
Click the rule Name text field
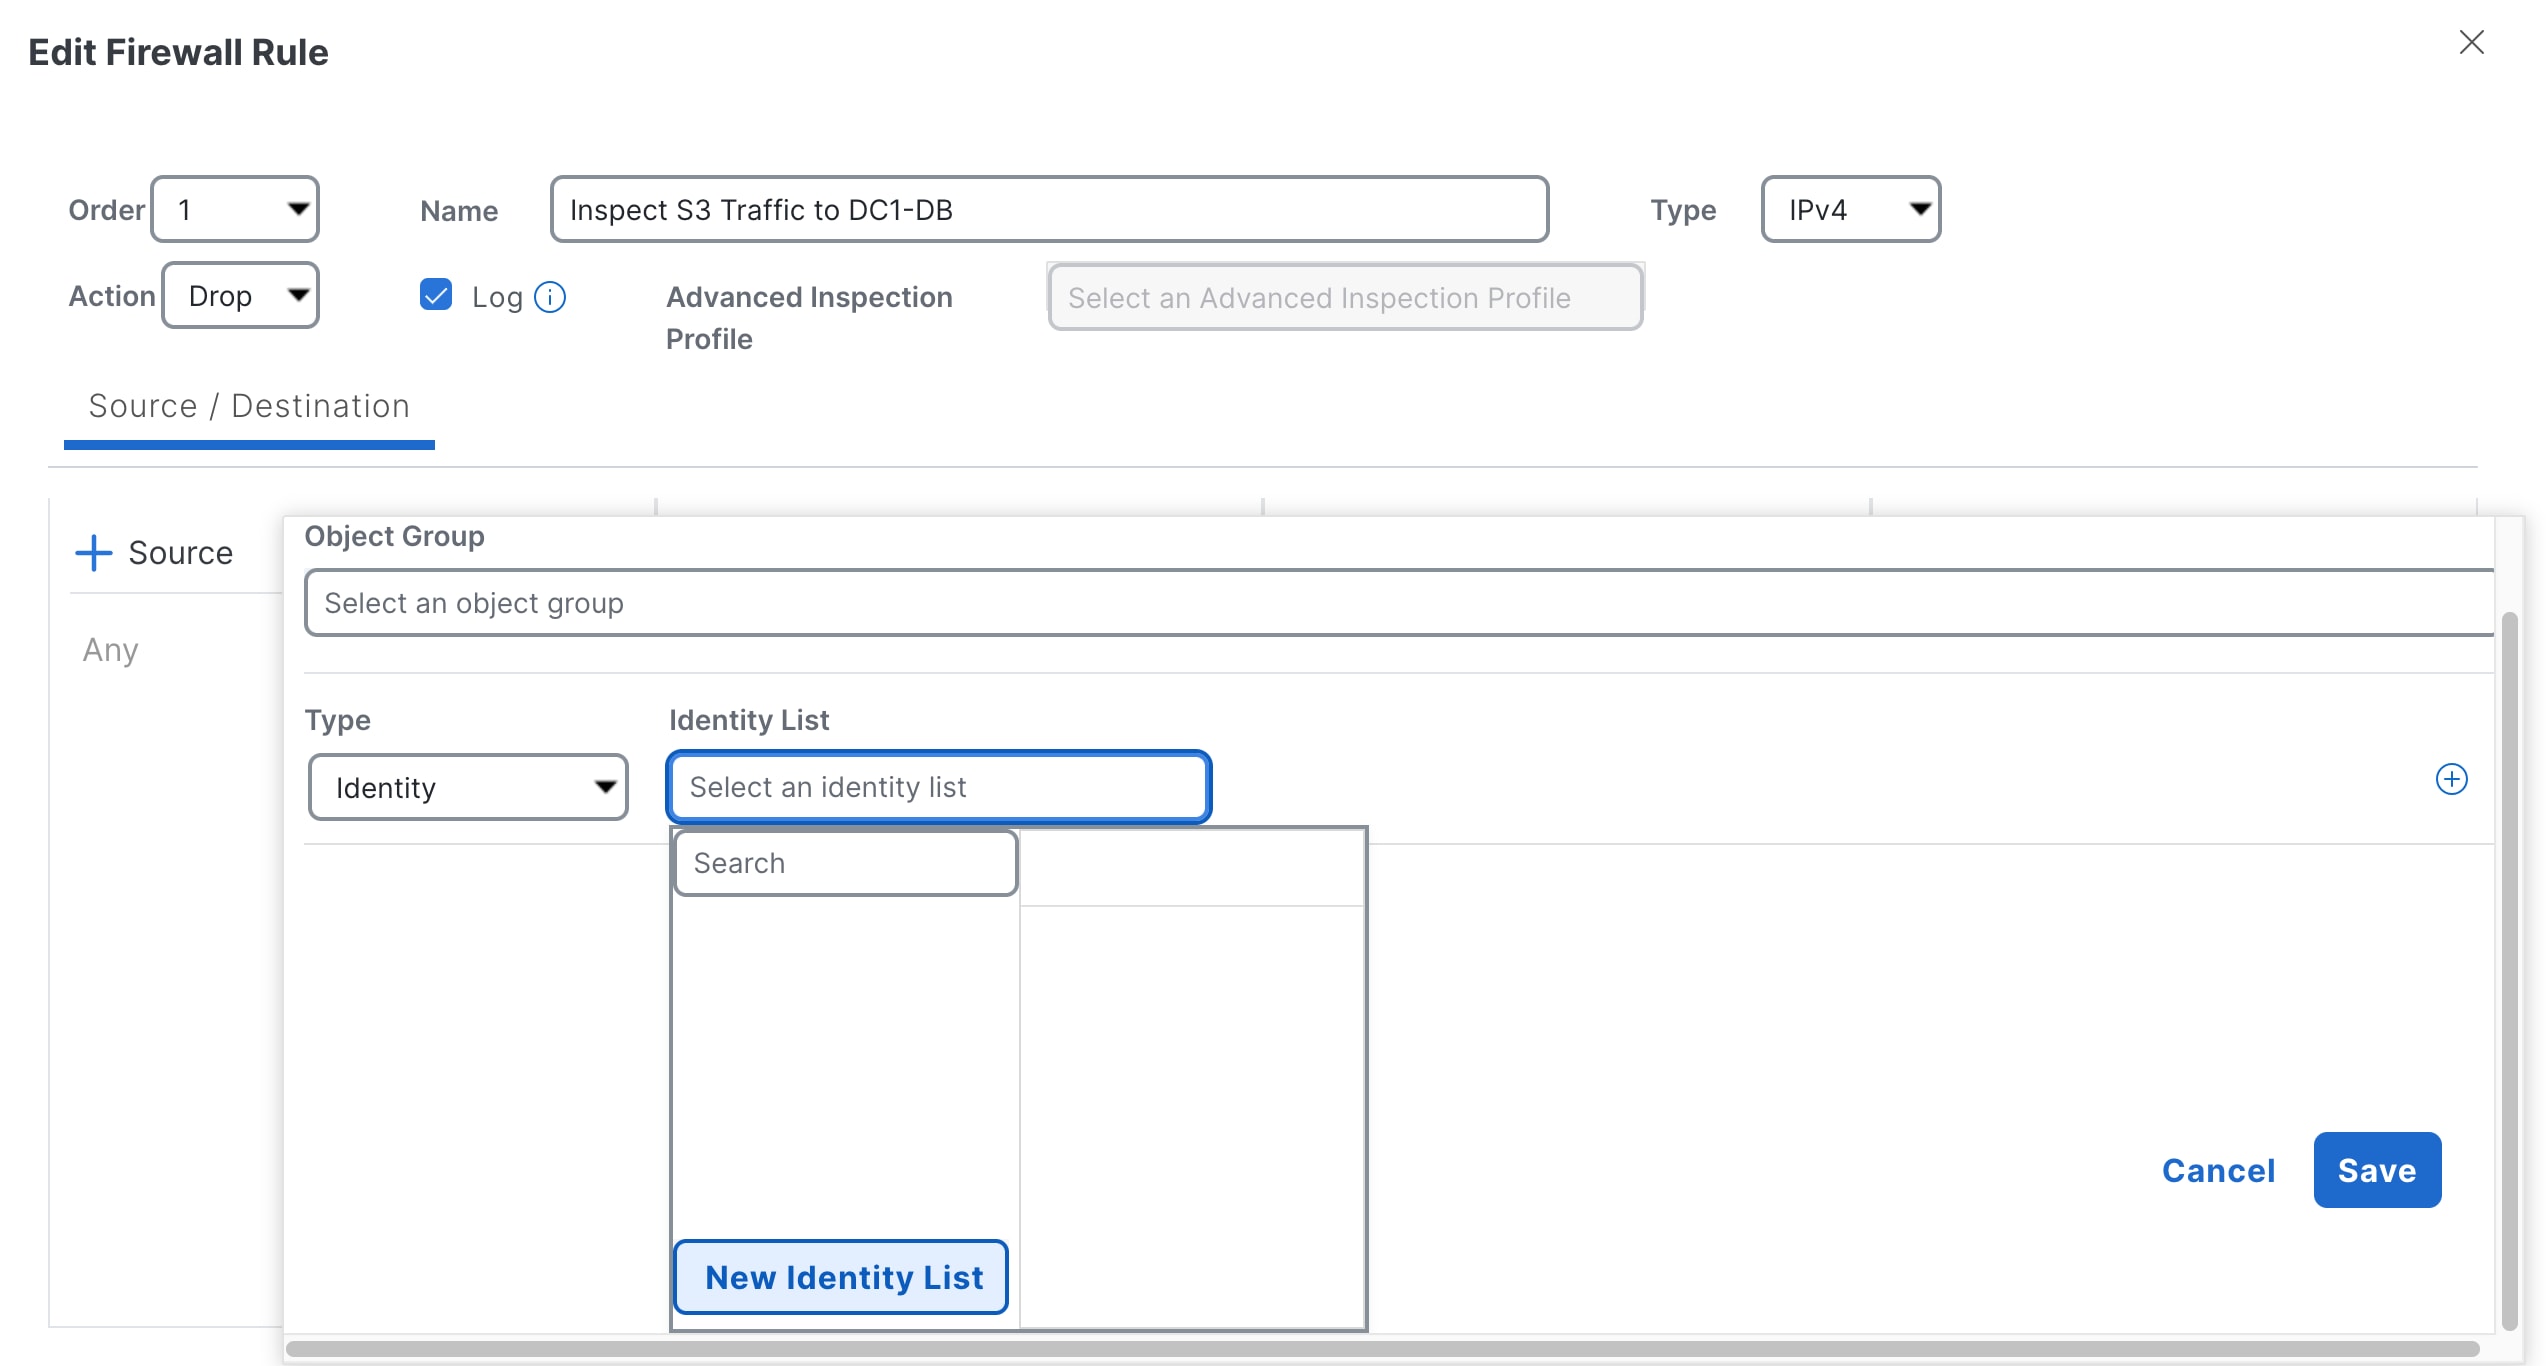pyautogui.click(x=1048, y=209)
